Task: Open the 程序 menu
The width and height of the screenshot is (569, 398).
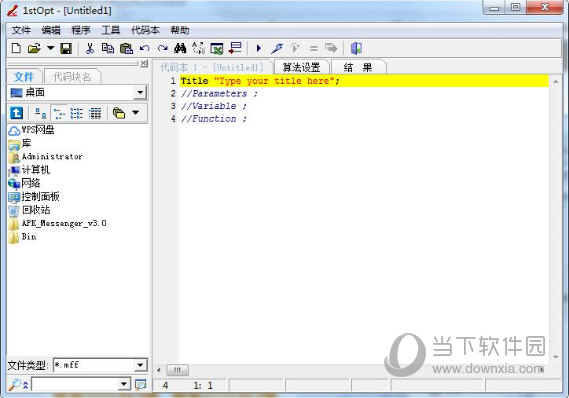Action: coord(81,30)
